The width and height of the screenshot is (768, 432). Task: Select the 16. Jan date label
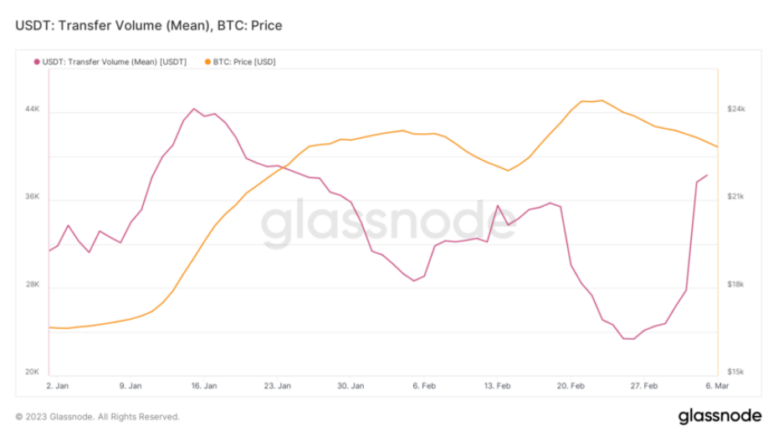[x=204, y=384]
